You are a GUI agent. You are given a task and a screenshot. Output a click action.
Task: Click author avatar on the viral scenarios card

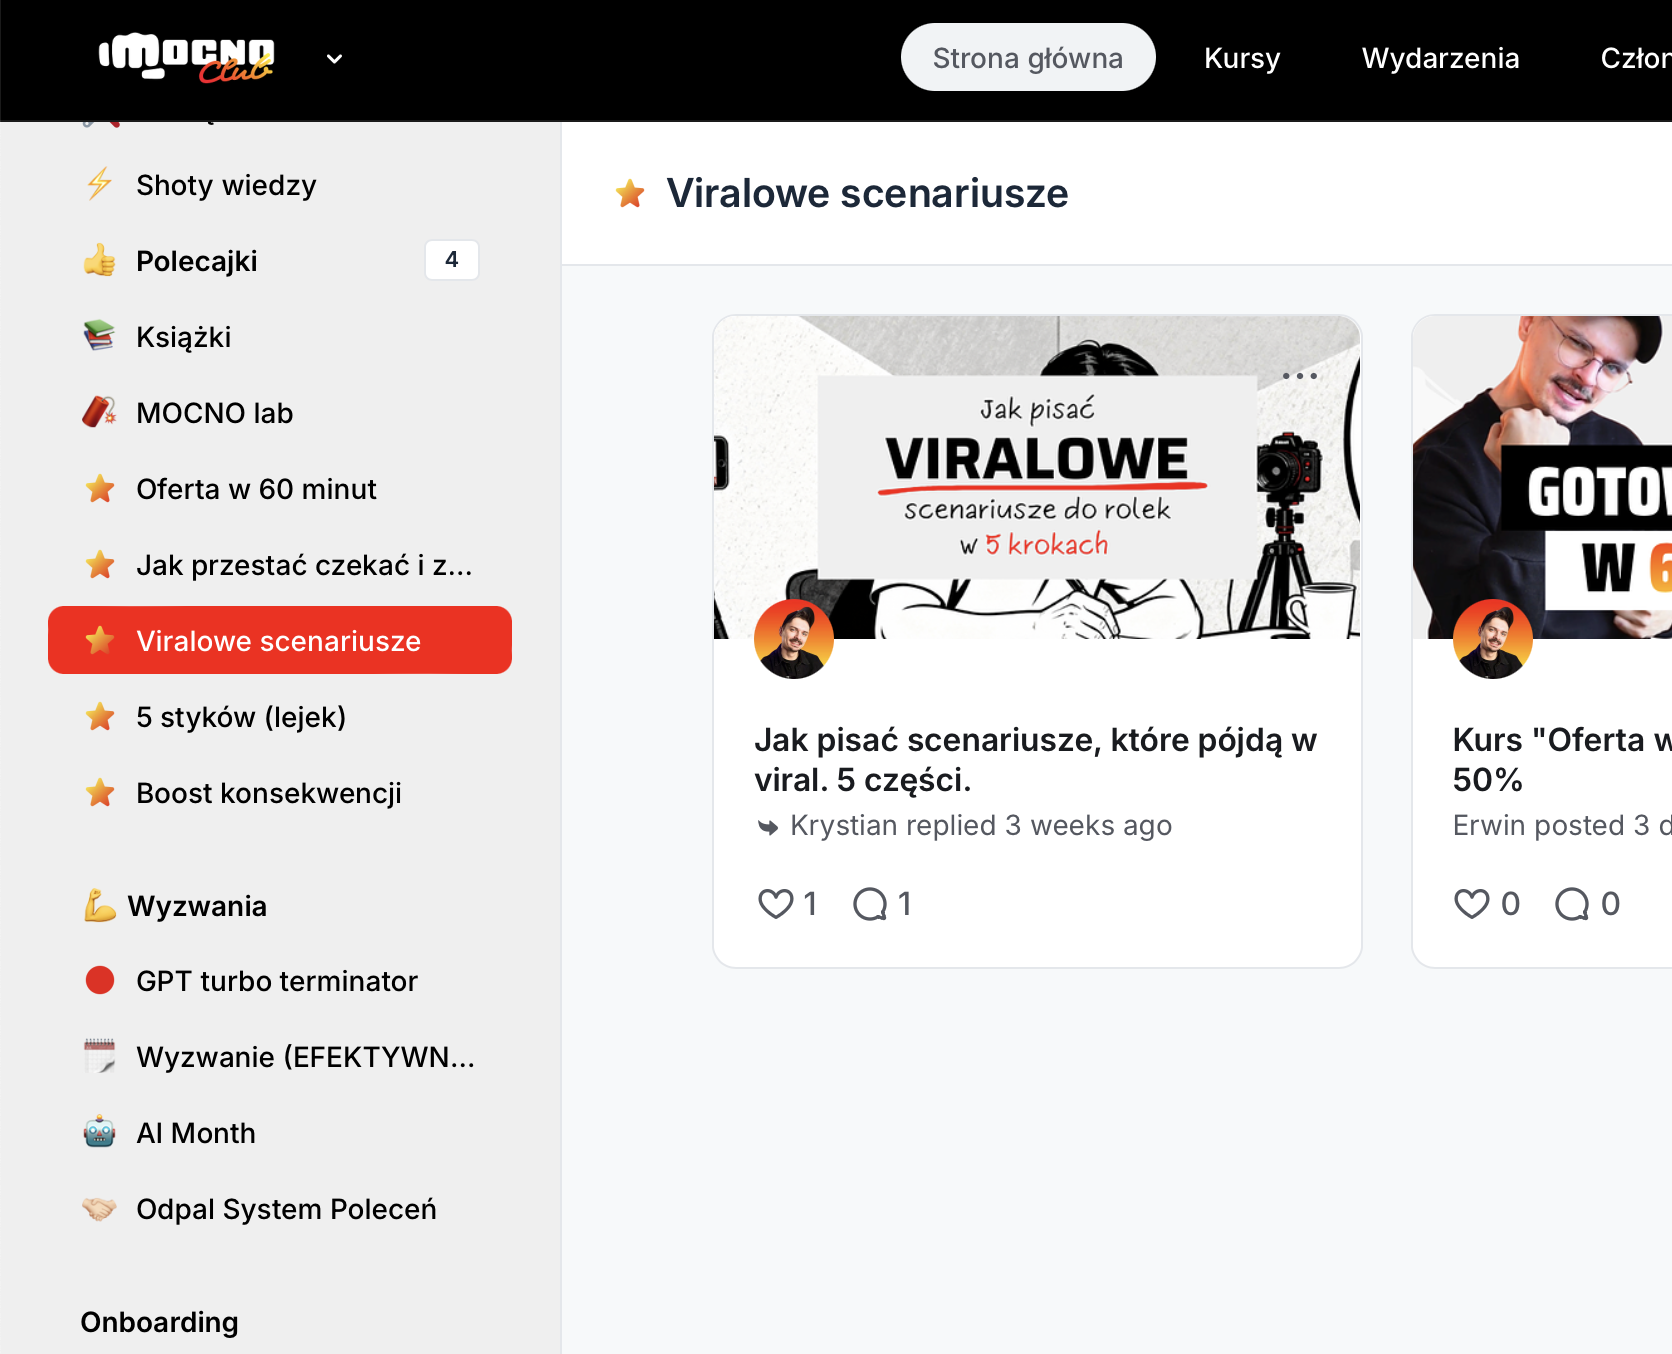click(794, 639)
